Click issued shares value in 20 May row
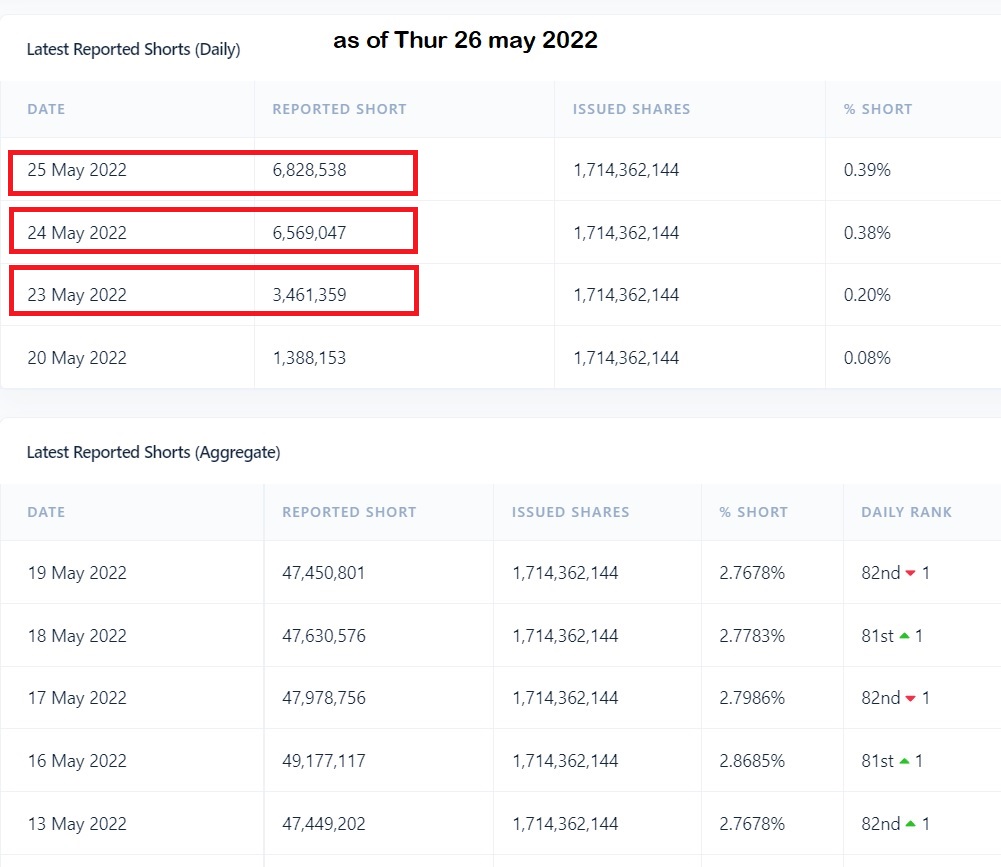 click(x=626, y=358)
